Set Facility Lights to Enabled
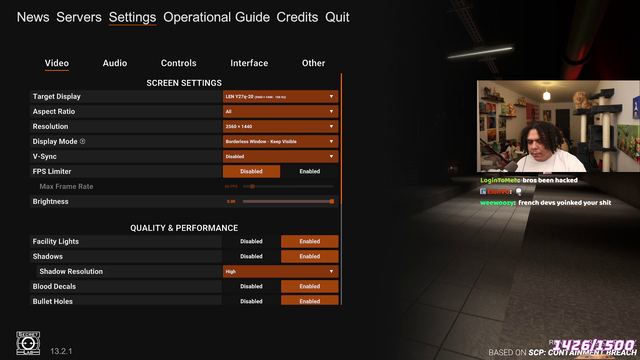640x360 pixels. [309, 241]
